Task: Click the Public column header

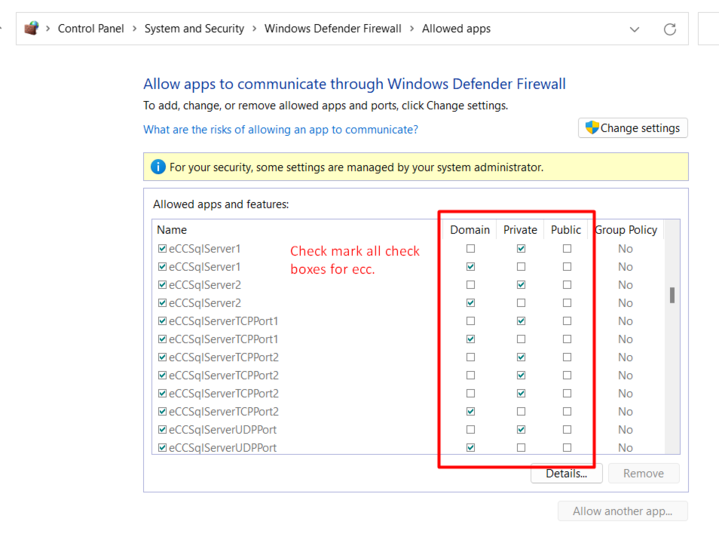Action: 566,230
